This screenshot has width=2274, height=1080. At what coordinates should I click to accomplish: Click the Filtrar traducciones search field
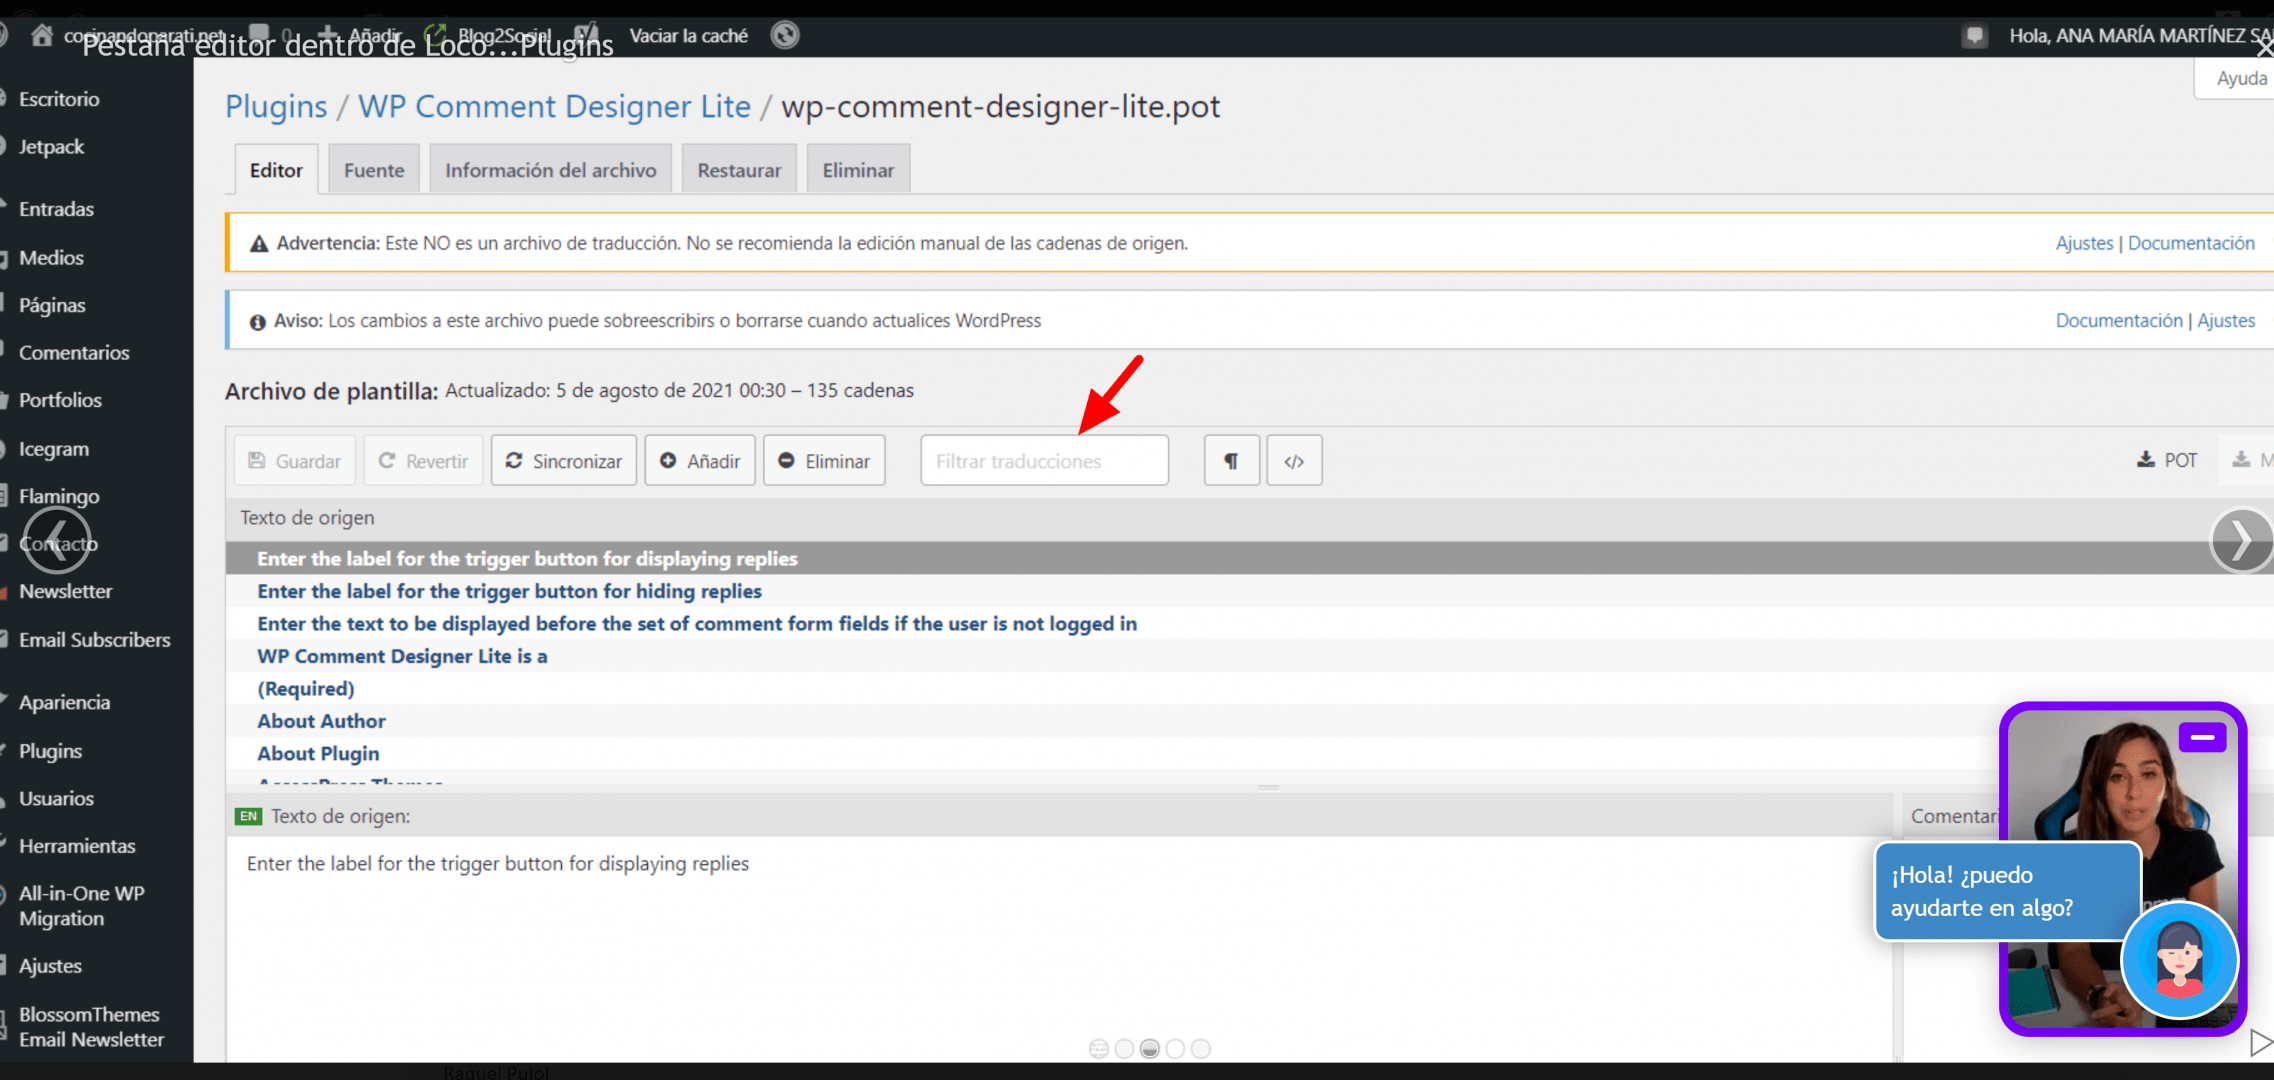click(1044, 461)
